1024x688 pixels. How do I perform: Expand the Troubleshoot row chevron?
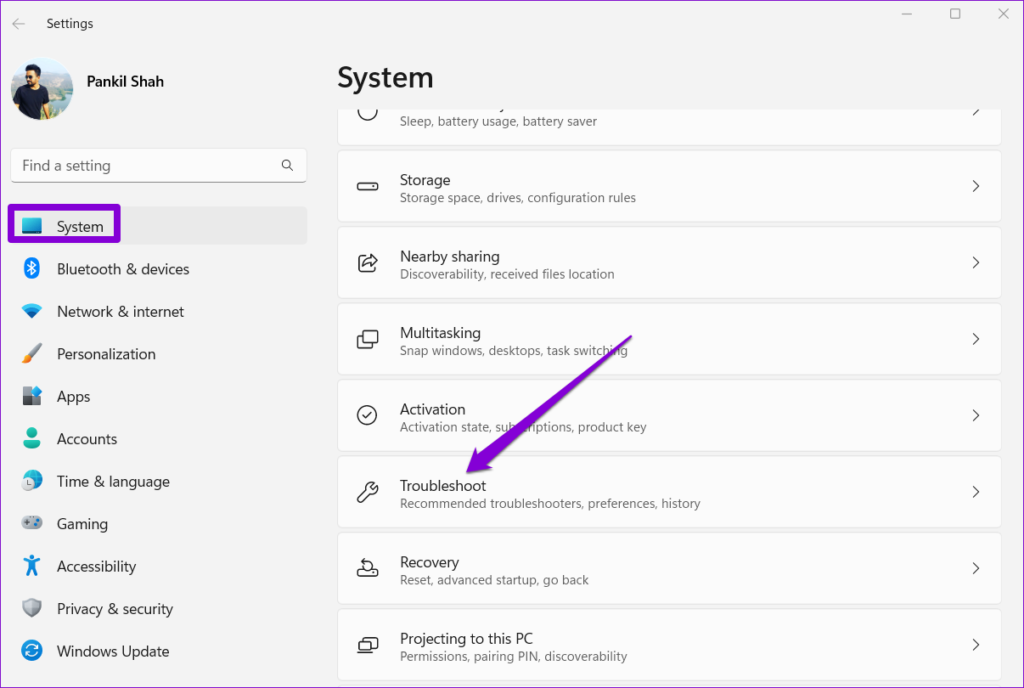click(x=976, y=492)
